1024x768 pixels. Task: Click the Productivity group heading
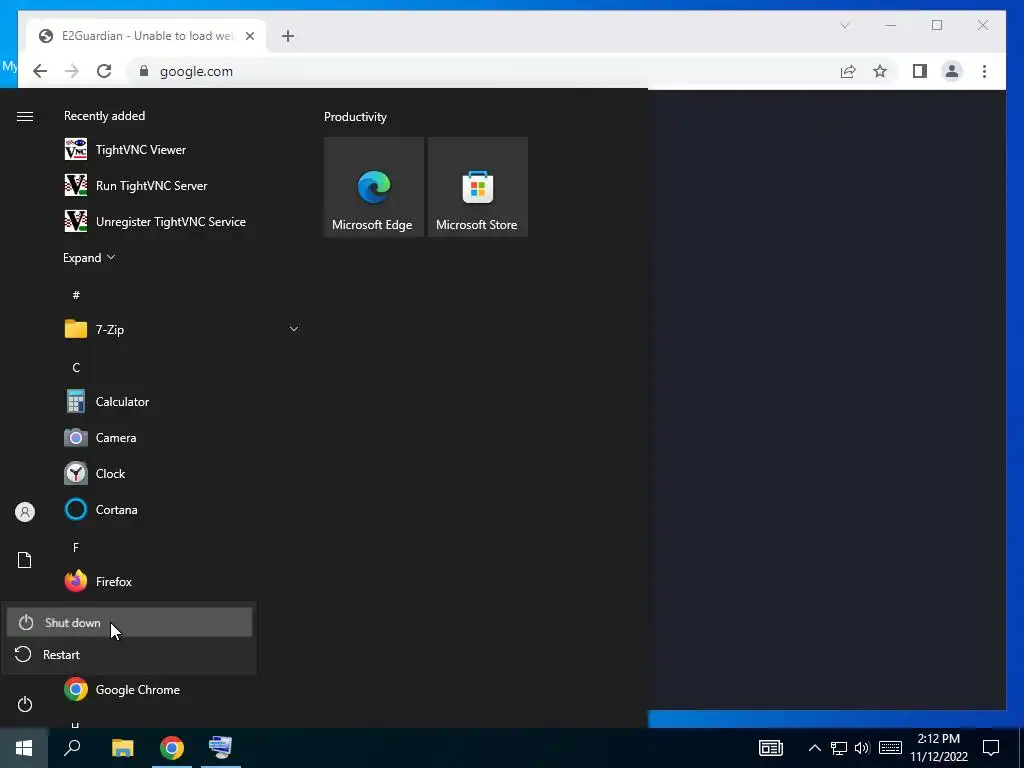click(355, 117)
